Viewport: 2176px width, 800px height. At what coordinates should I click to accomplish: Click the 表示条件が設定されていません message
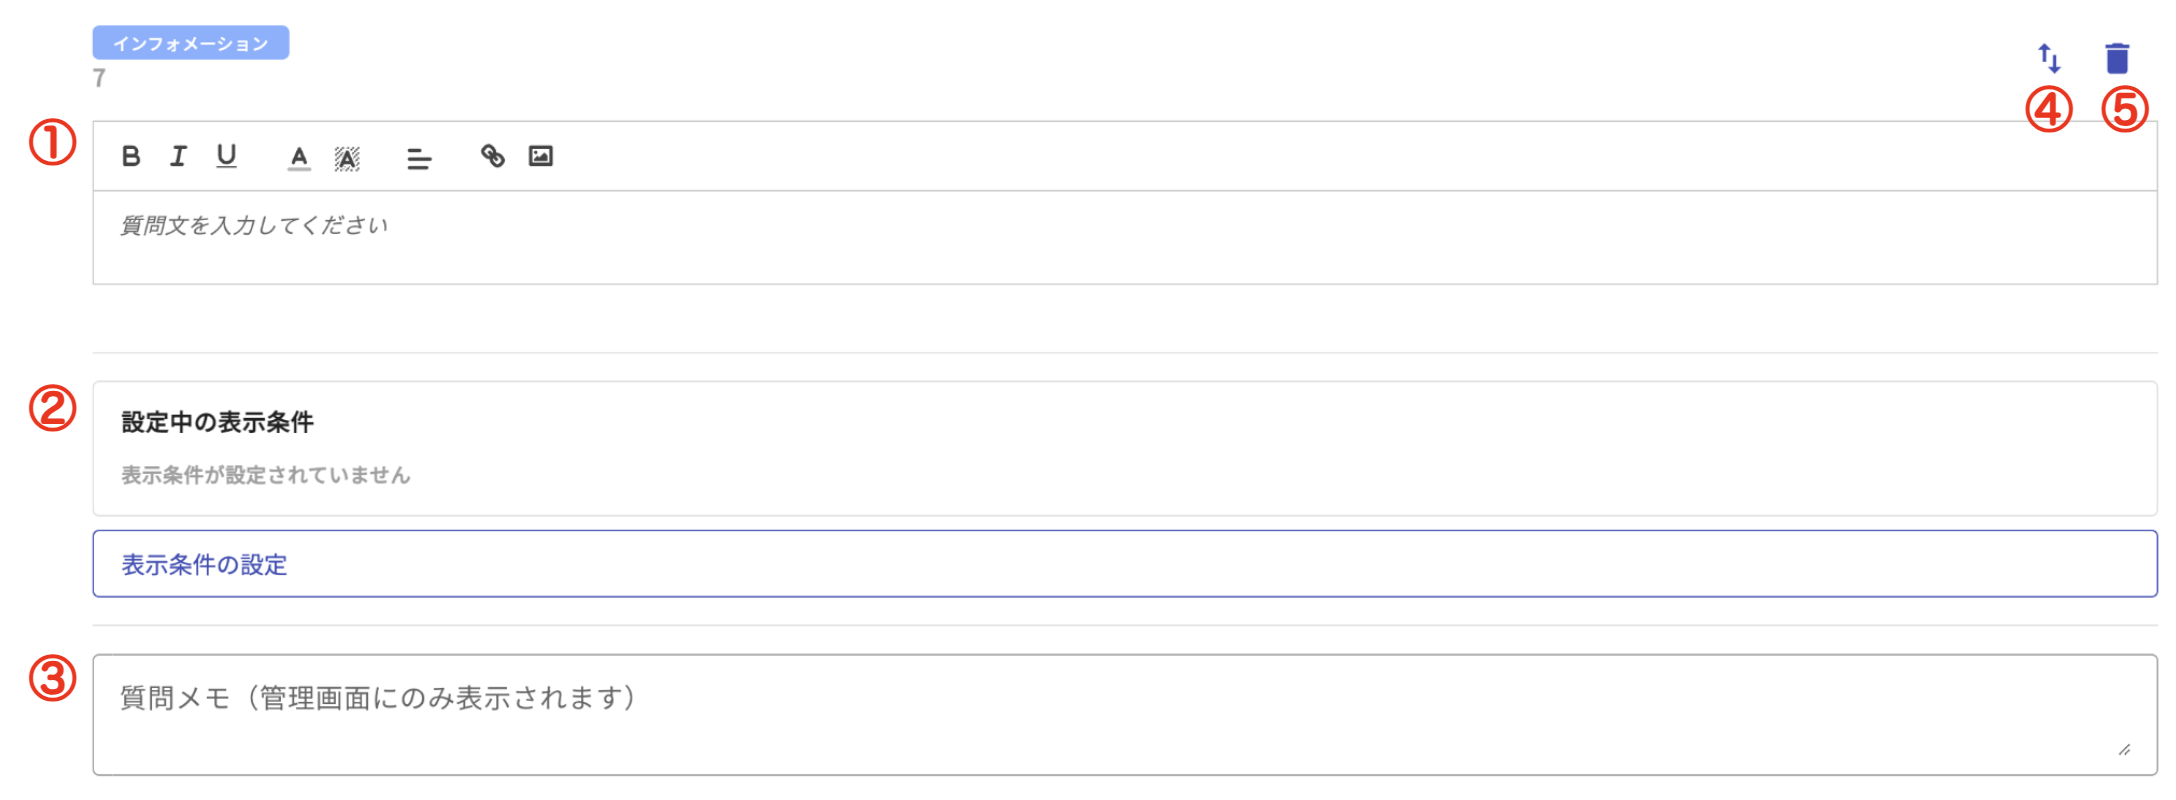click(266, 475)
